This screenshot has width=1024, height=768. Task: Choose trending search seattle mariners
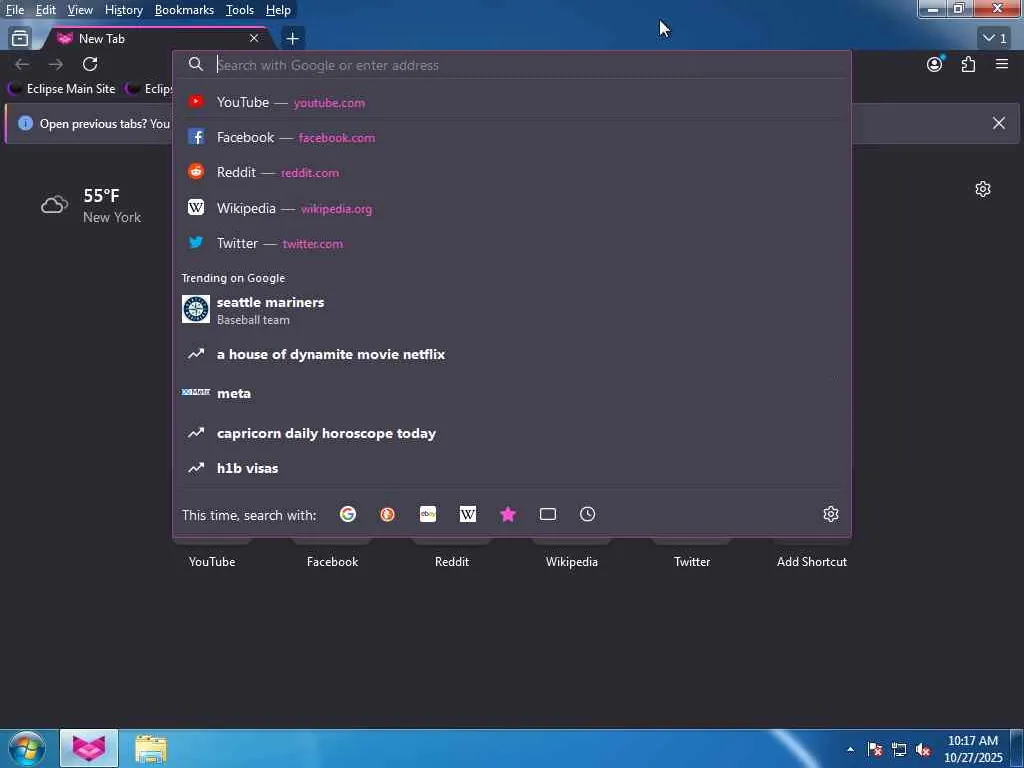[x=512, y=310]
